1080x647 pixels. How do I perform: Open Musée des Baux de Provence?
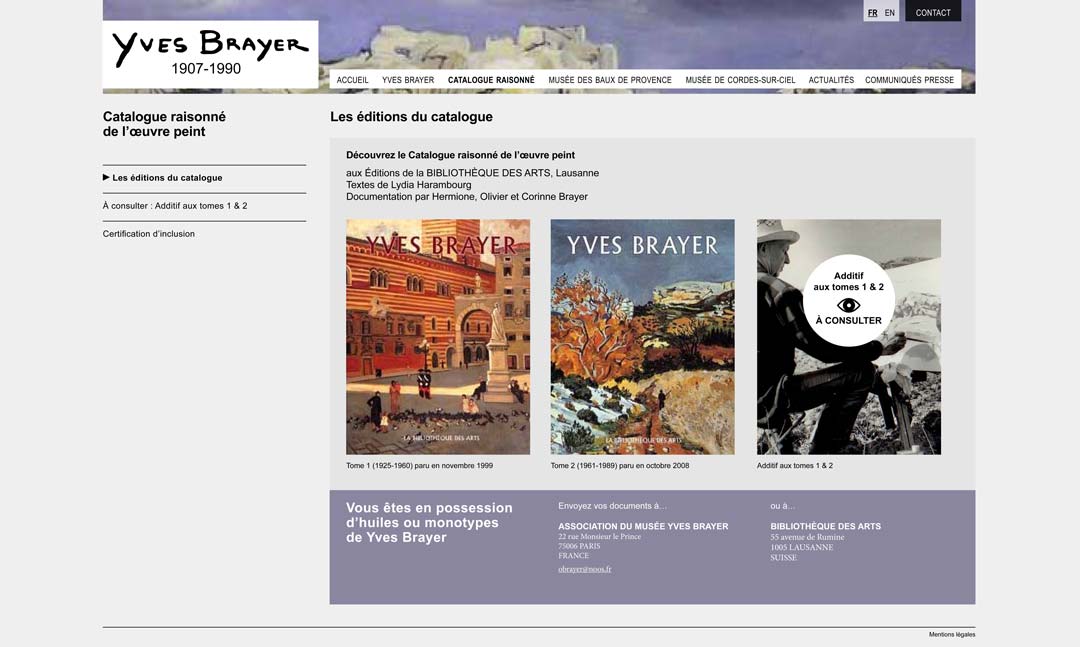click(610, 80)
